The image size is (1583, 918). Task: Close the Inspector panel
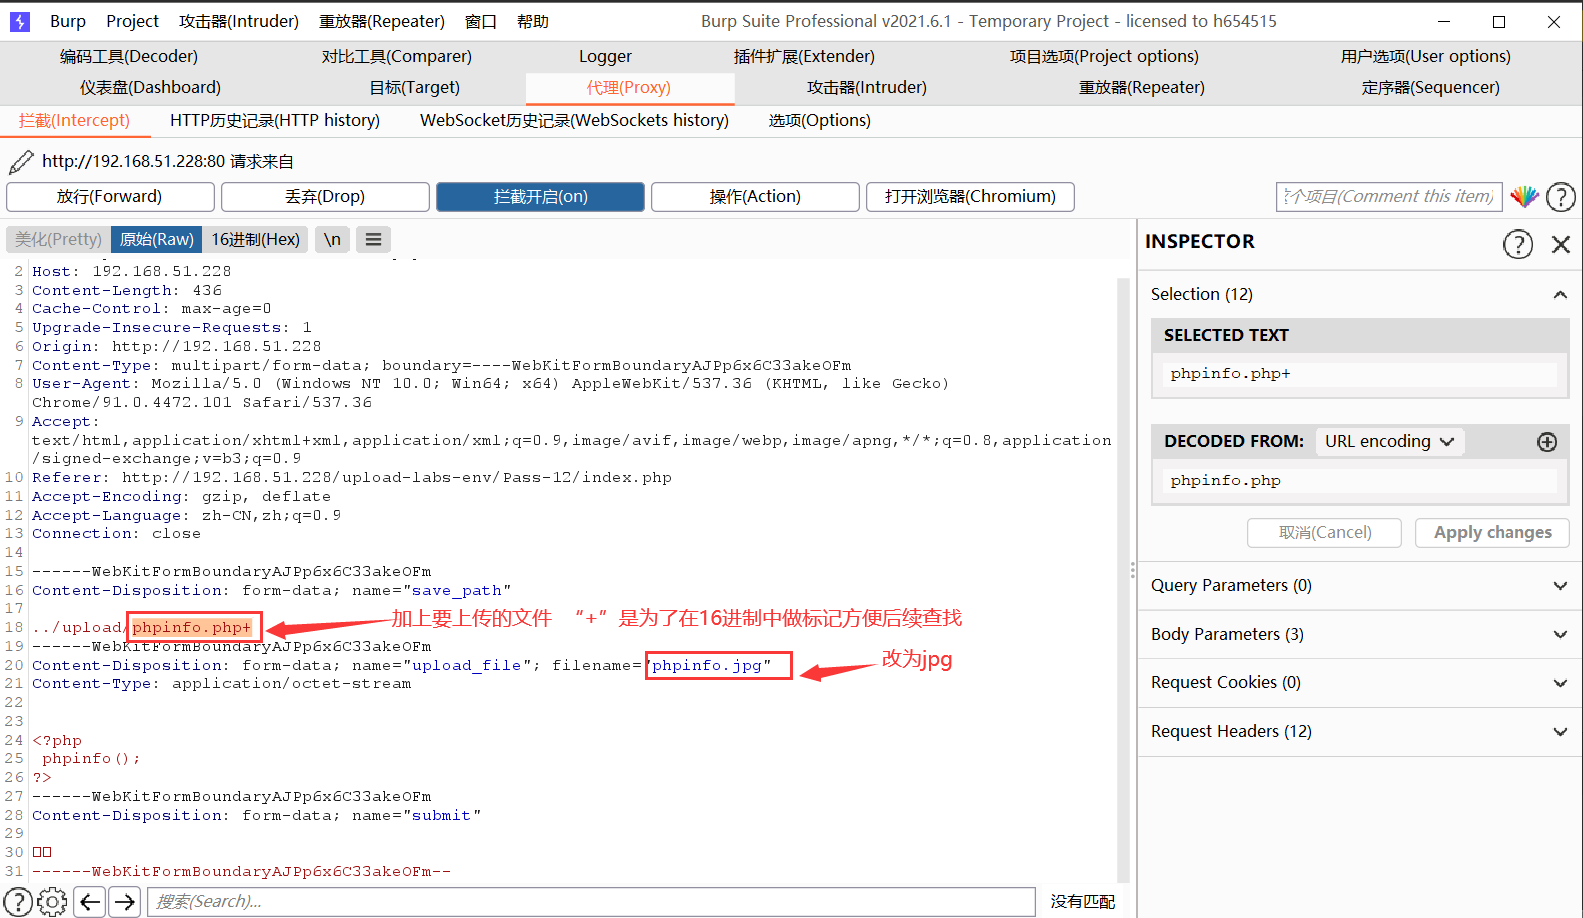(x=1560, y=244)
